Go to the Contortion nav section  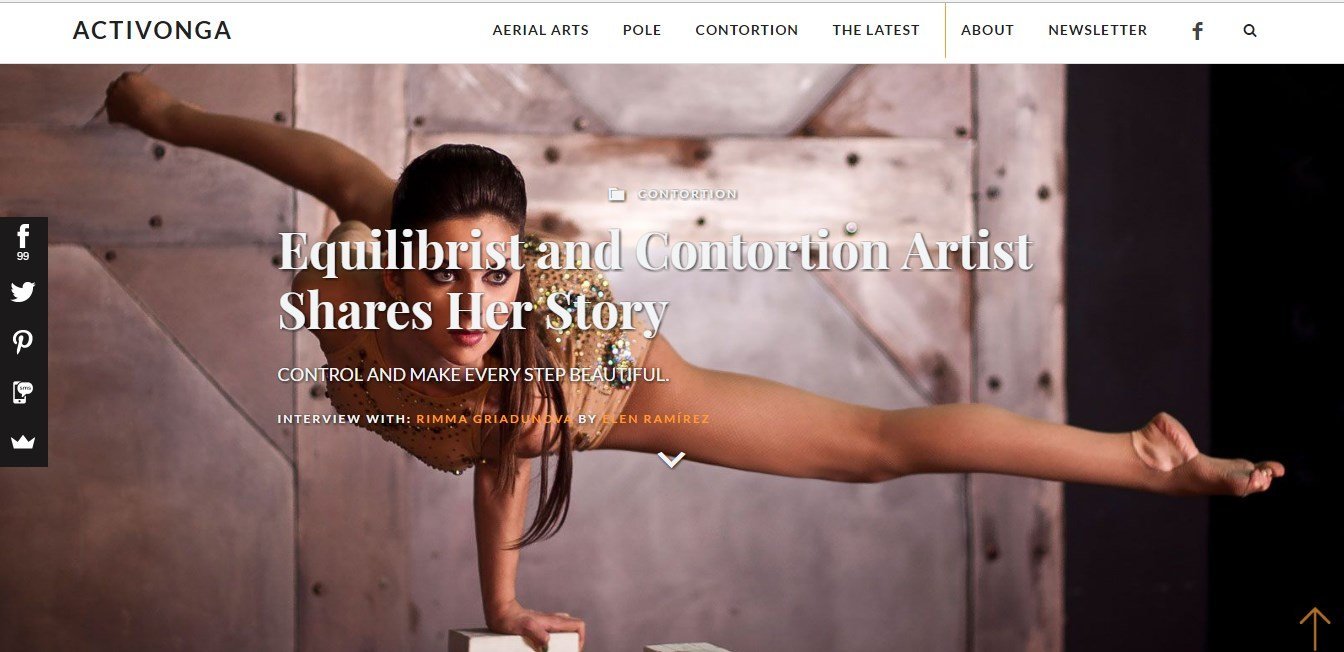747,30
